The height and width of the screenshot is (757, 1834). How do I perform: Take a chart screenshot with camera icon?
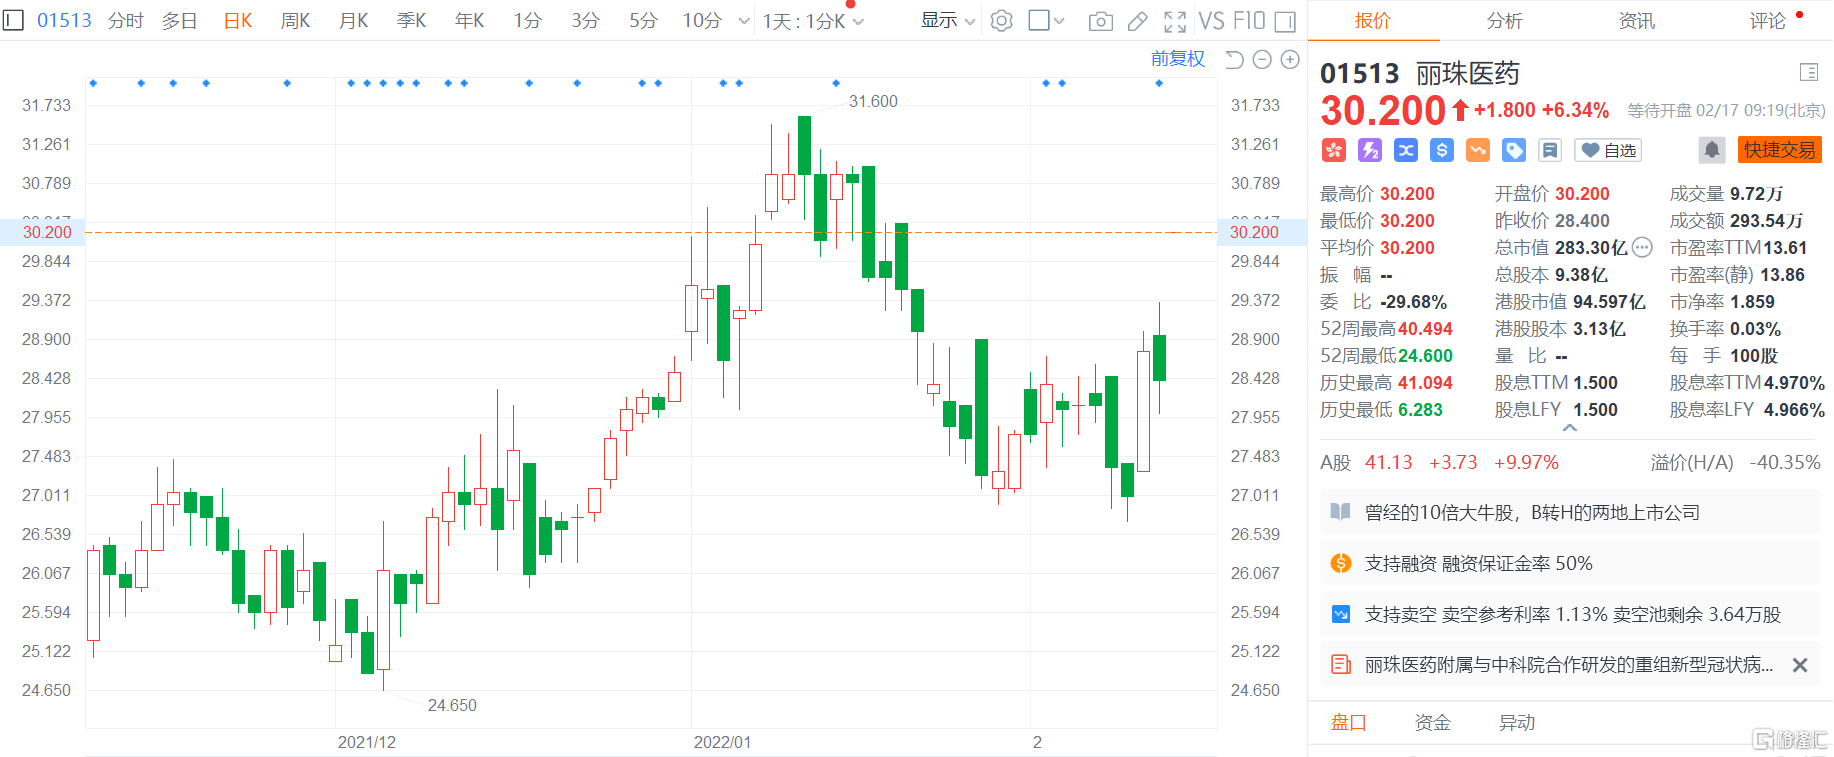tap(1100, 21)
